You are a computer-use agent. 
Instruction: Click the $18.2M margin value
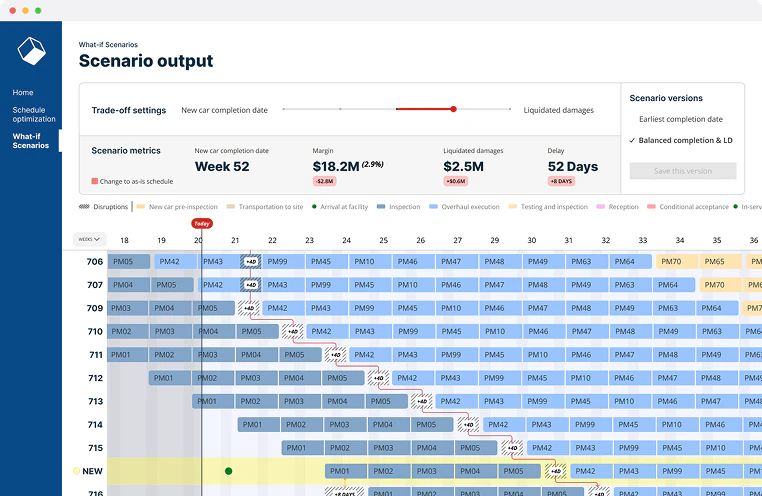pos(336,167)
